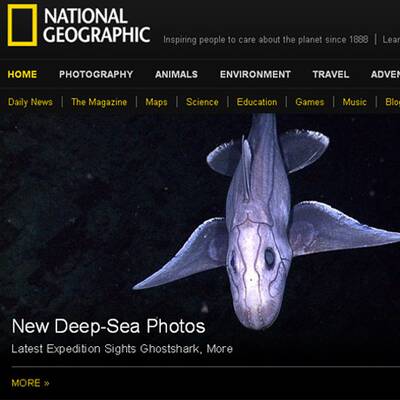Screen dimensions: 400x400
Task: Click the National Geographic wordmark
Action: pyautogui.click(x=97, y=26)
